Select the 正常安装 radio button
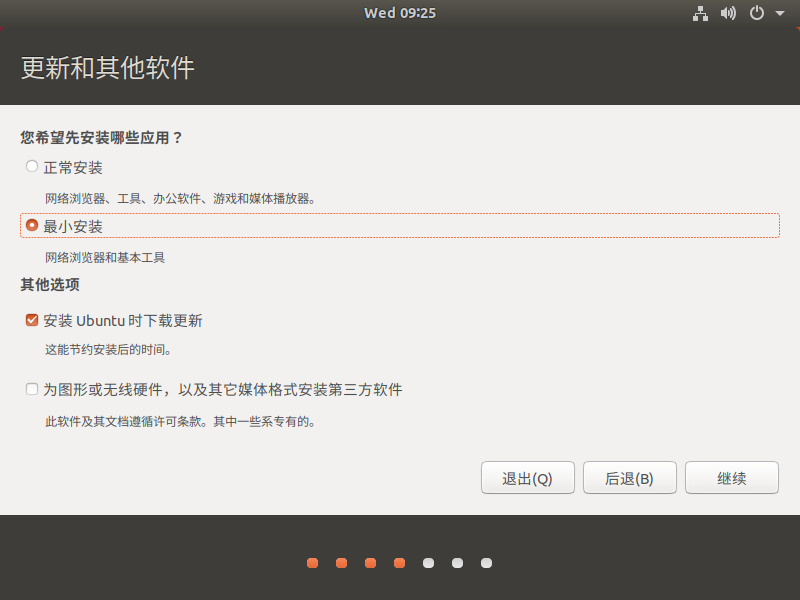Screen dimensions: 800x600 (32, 166)
